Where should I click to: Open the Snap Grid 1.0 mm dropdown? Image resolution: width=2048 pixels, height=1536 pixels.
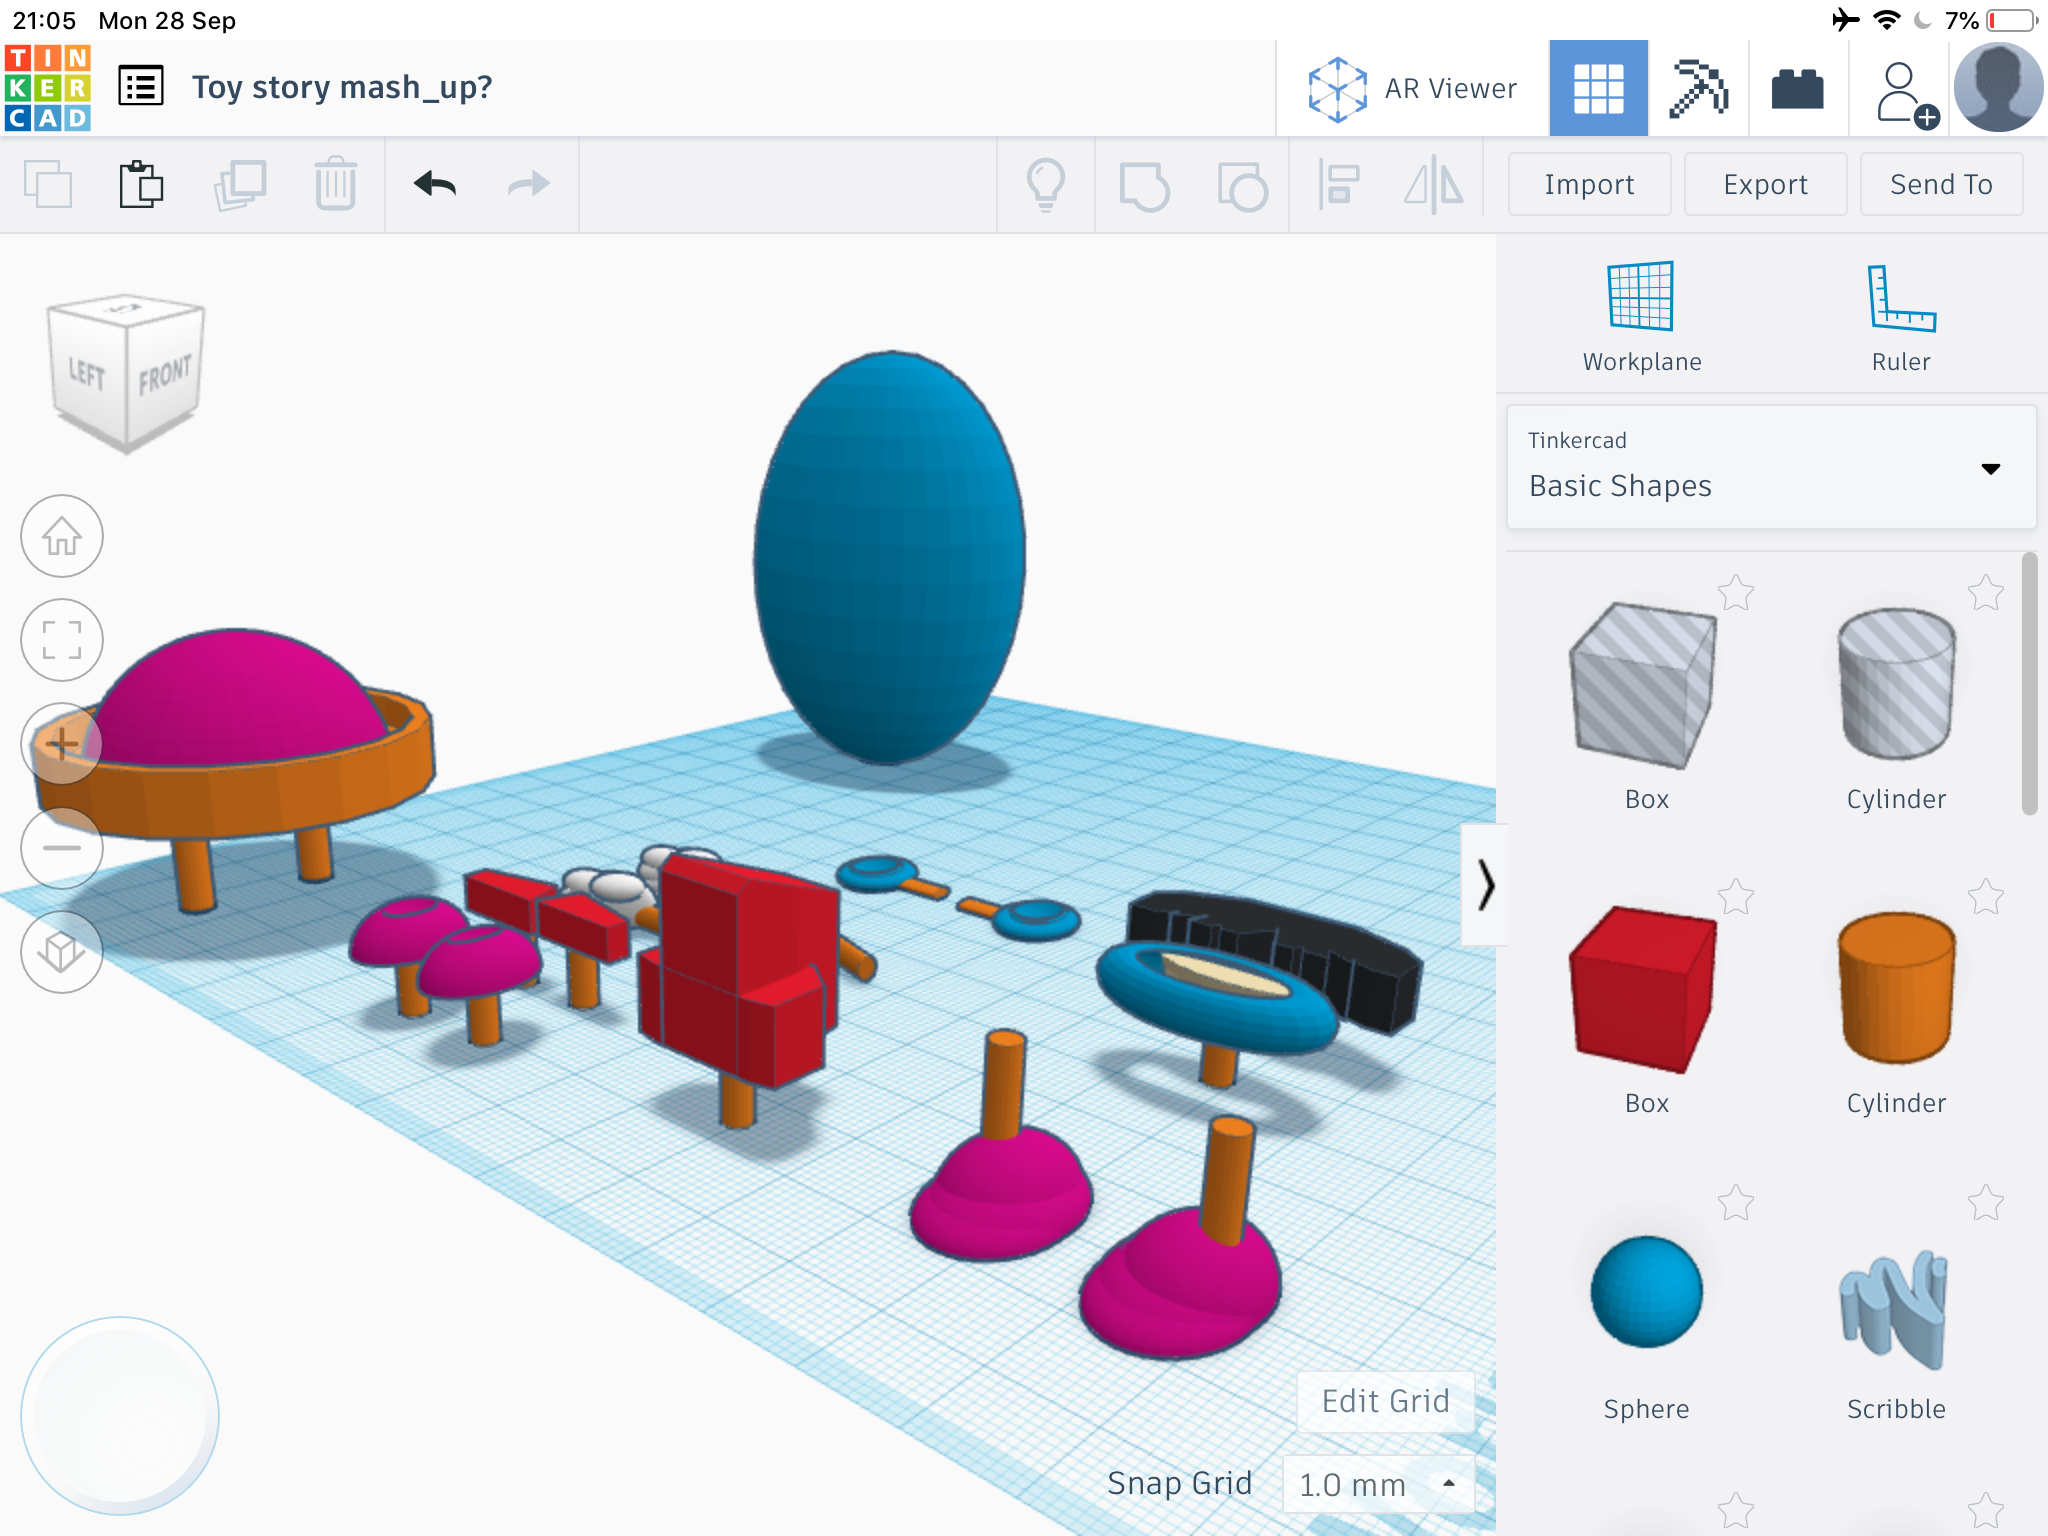1377,1484
